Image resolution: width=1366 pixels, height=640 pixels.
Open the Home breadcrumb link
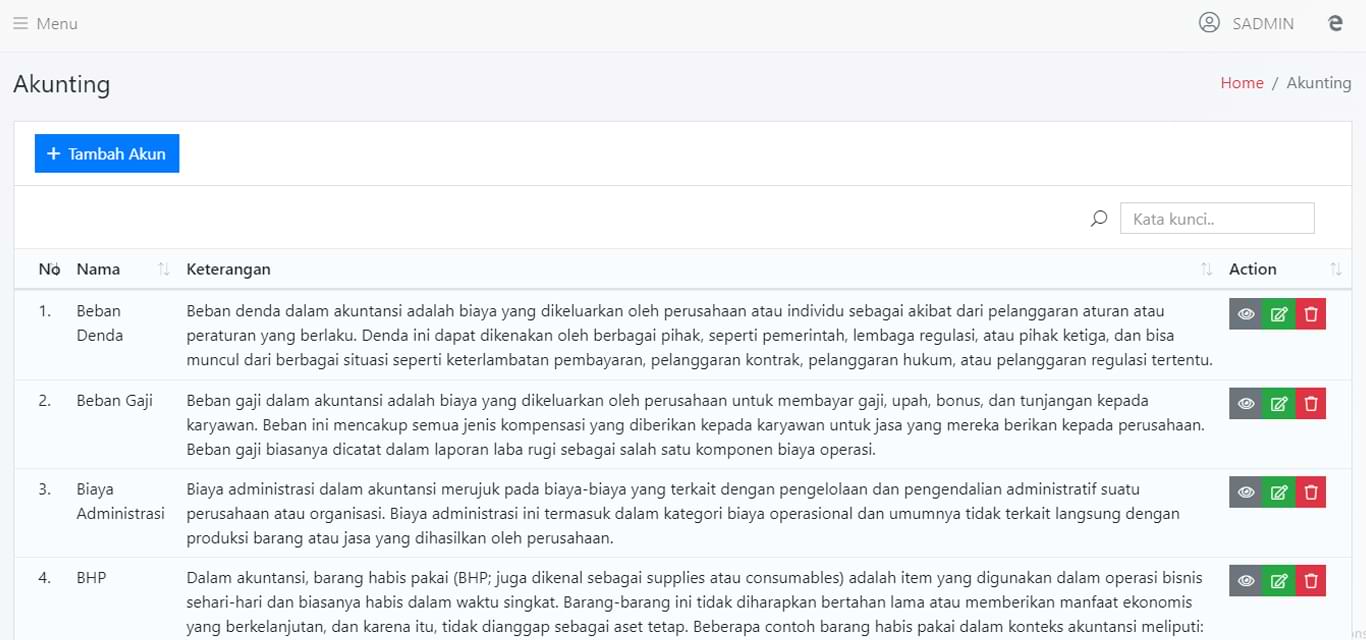pyautogui.click(x=1242, y=83)
